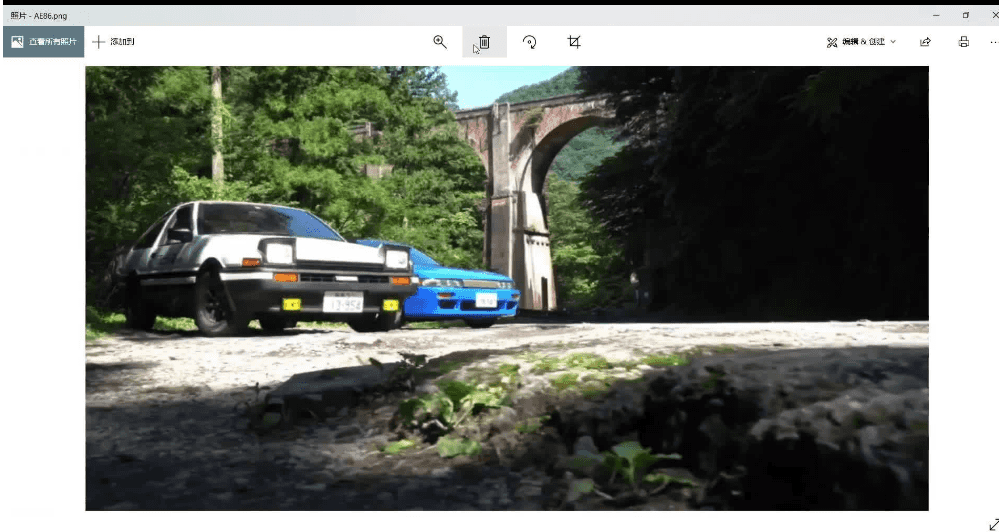This screenshot has height=532, width=999.
Task: Open the share icon in the toolbar
Action: point(925,42)
